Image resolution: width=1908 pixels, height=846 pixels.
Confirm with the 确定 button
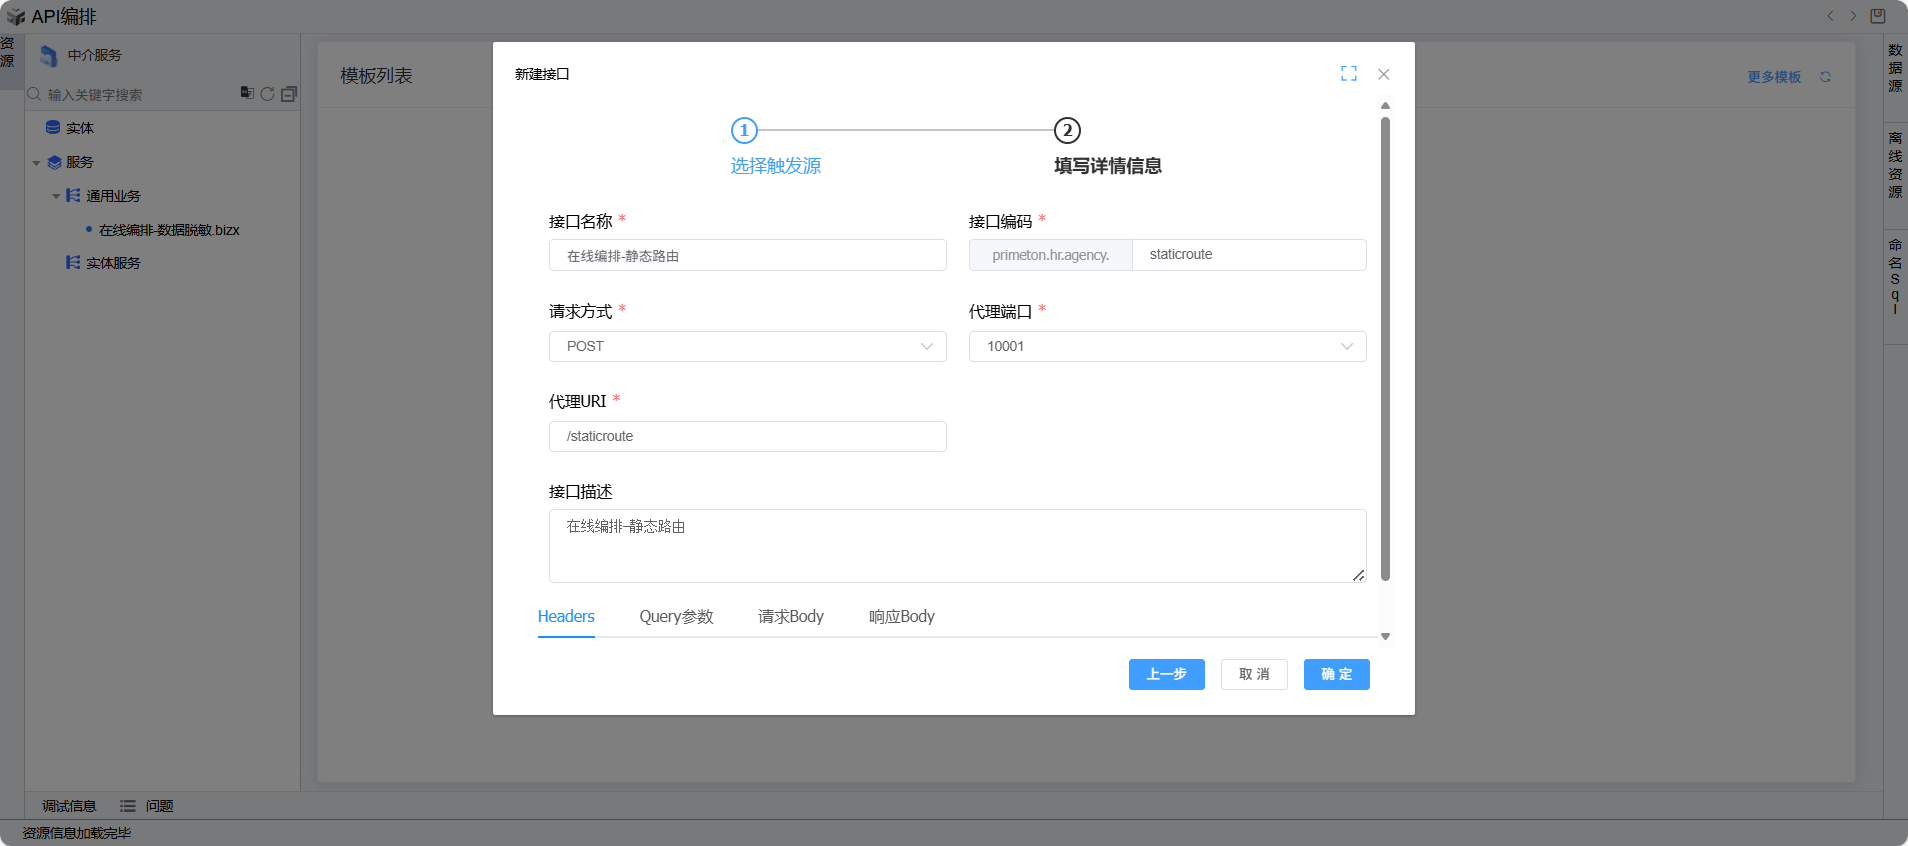[1336, 674]
